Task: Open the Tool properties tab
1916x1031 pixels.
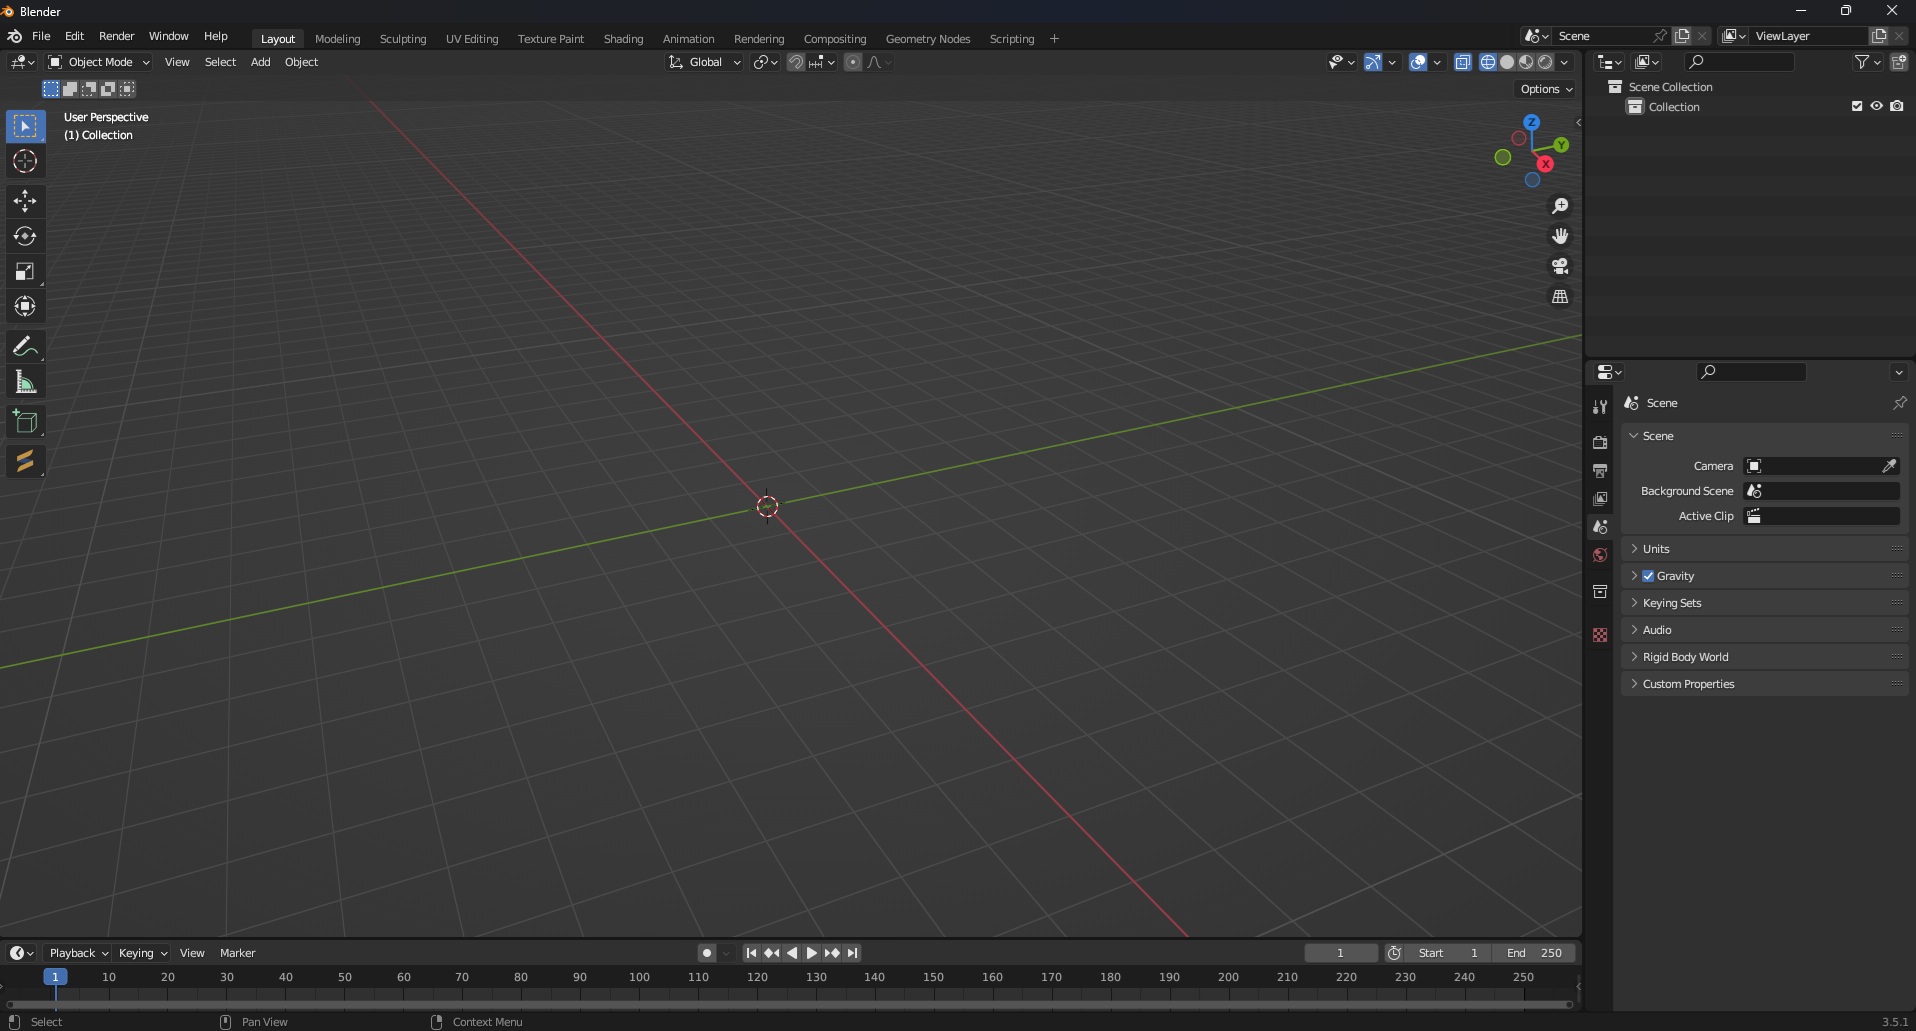Action: 1600,407
